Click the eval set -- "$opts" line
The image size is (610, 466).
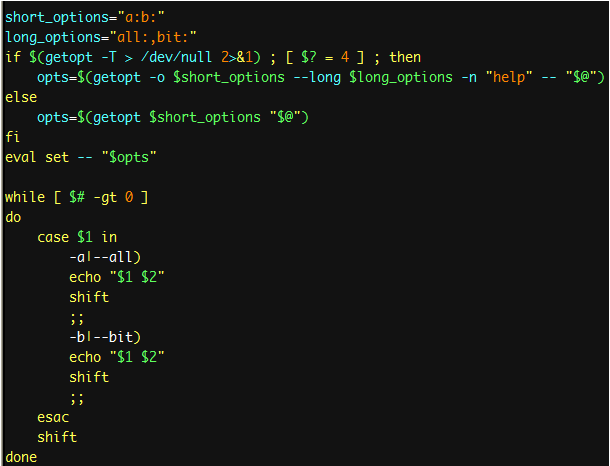(81, 158)
